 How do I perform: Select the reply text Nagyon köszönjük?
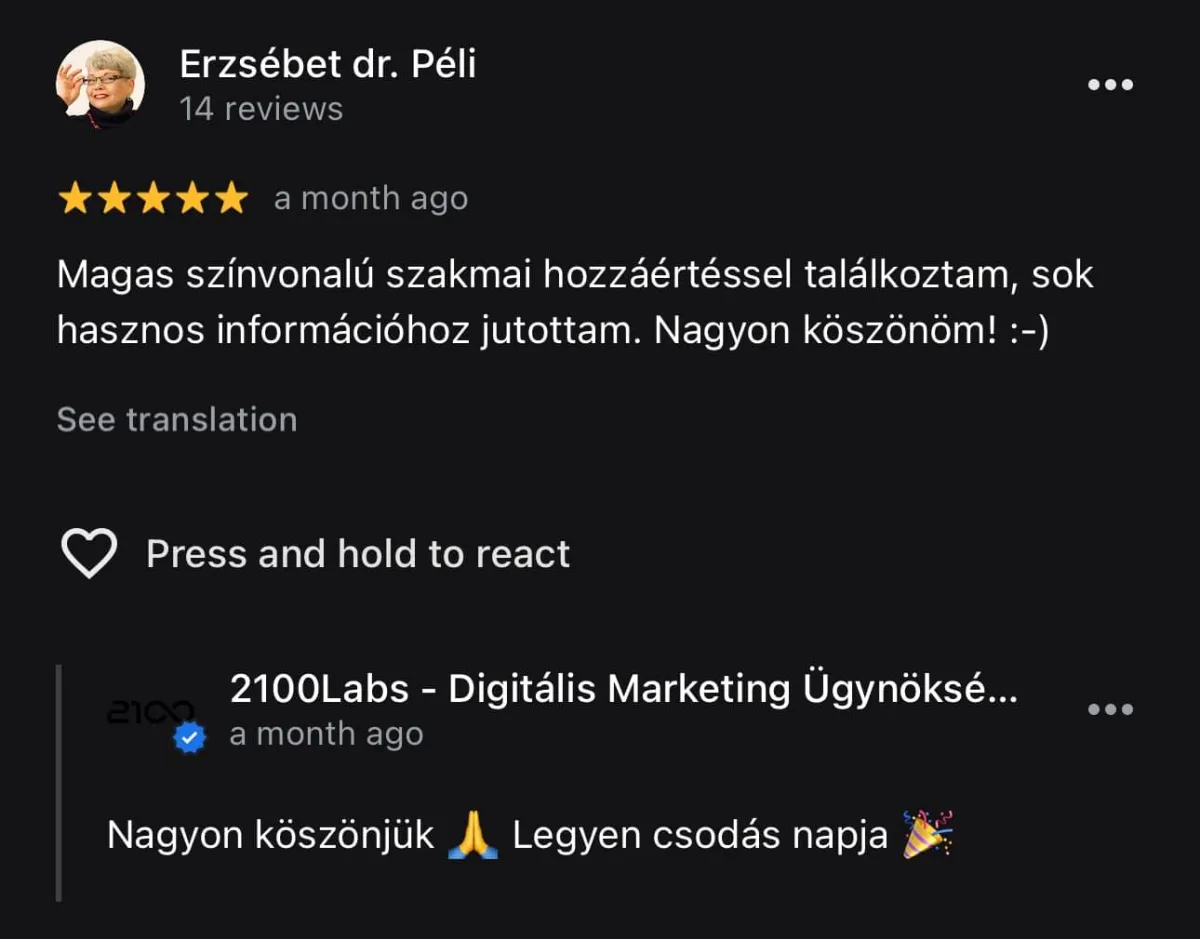(270, 835)
